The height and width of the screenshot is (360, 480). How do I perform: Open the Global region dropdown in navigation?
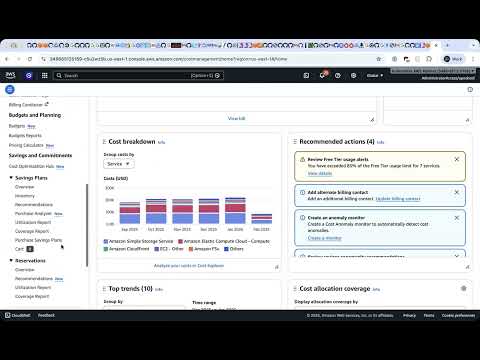click(375, 76)
